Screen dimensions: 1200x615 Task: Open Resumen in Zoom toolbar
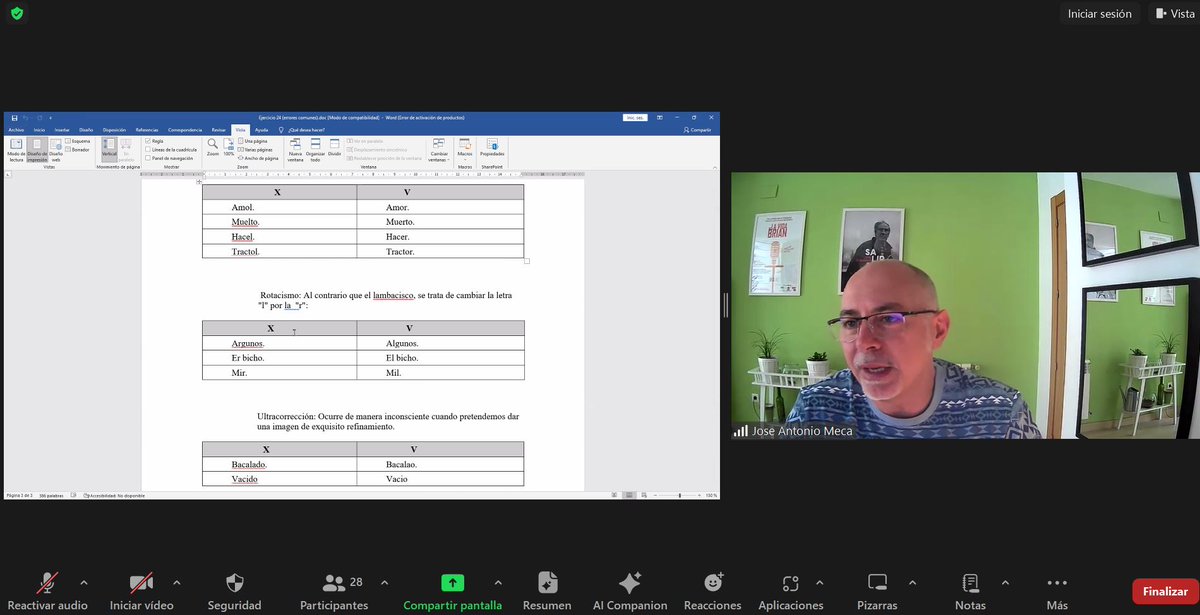[547, 592]
